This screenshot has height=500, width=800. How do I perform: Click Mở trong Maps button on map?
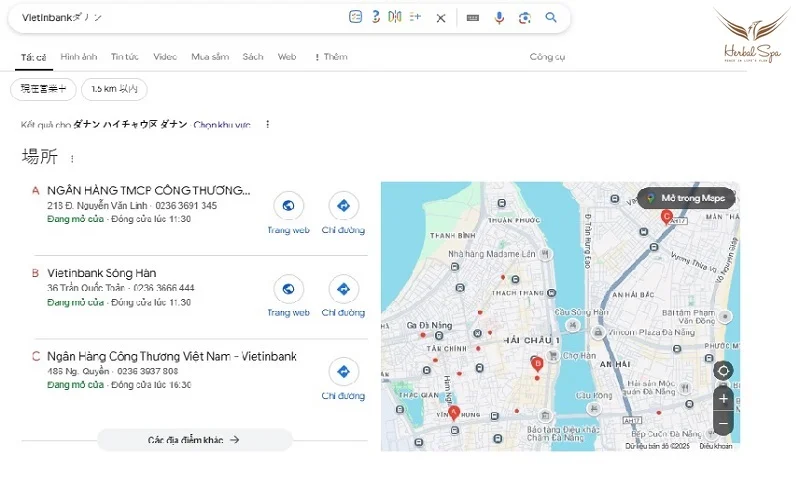coord(686,198)
